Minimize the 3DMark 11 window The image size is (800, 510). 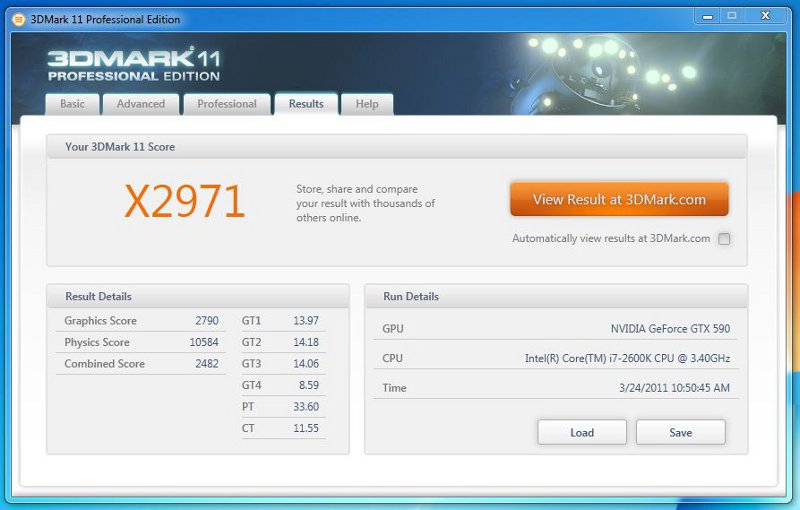707,16
